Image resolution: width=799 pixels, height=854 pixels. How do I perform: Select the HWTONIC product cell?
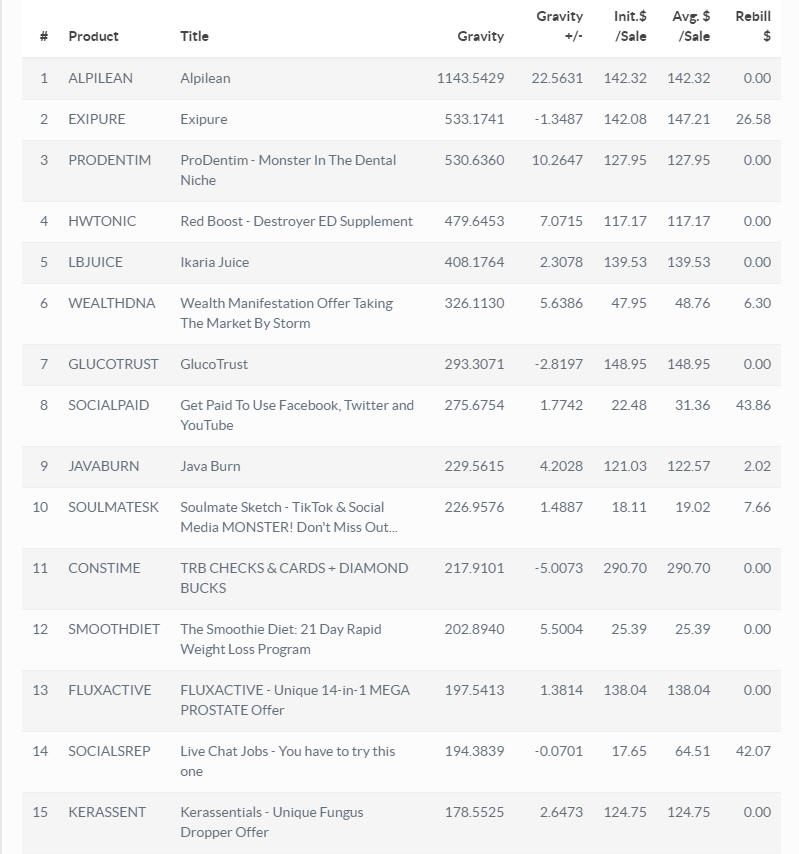coord(102,221)
